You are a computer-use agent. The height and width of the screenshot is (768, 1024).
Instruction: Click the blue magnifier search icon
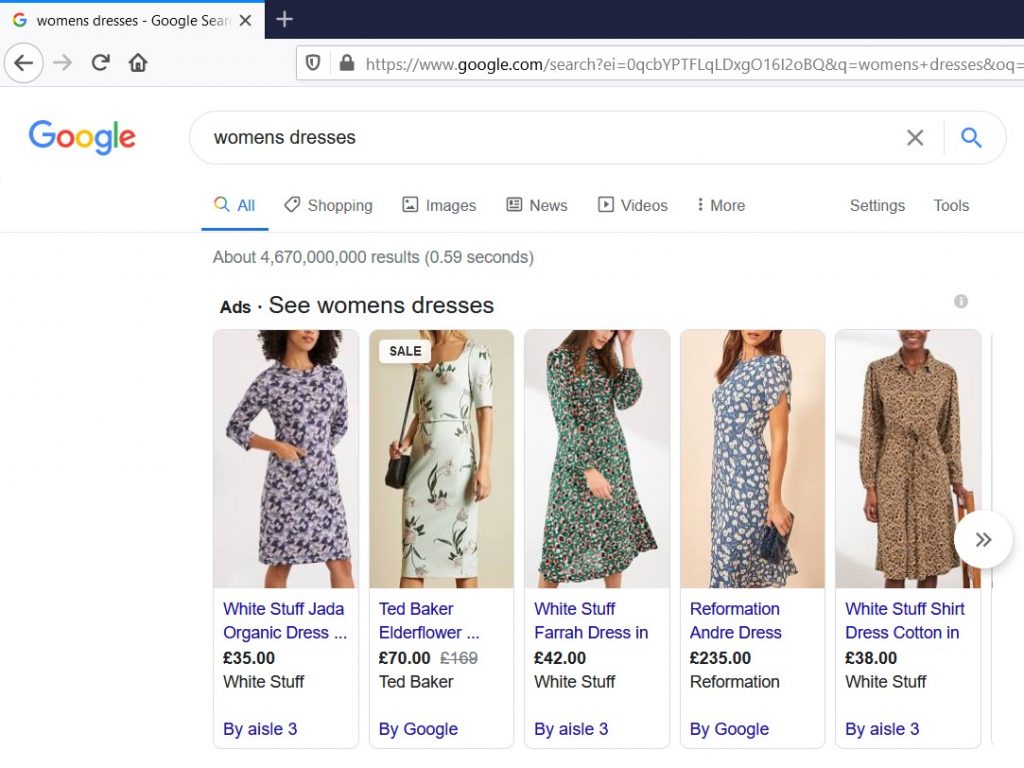971,138
